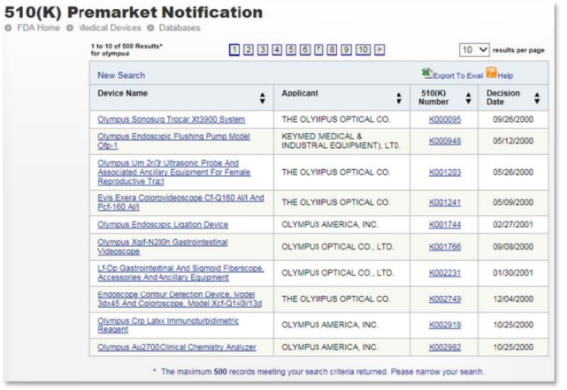This screenshot has height=390, width=567.
Task: Open Endoscope Contour Detection Device link
Action: pos(180,299)
